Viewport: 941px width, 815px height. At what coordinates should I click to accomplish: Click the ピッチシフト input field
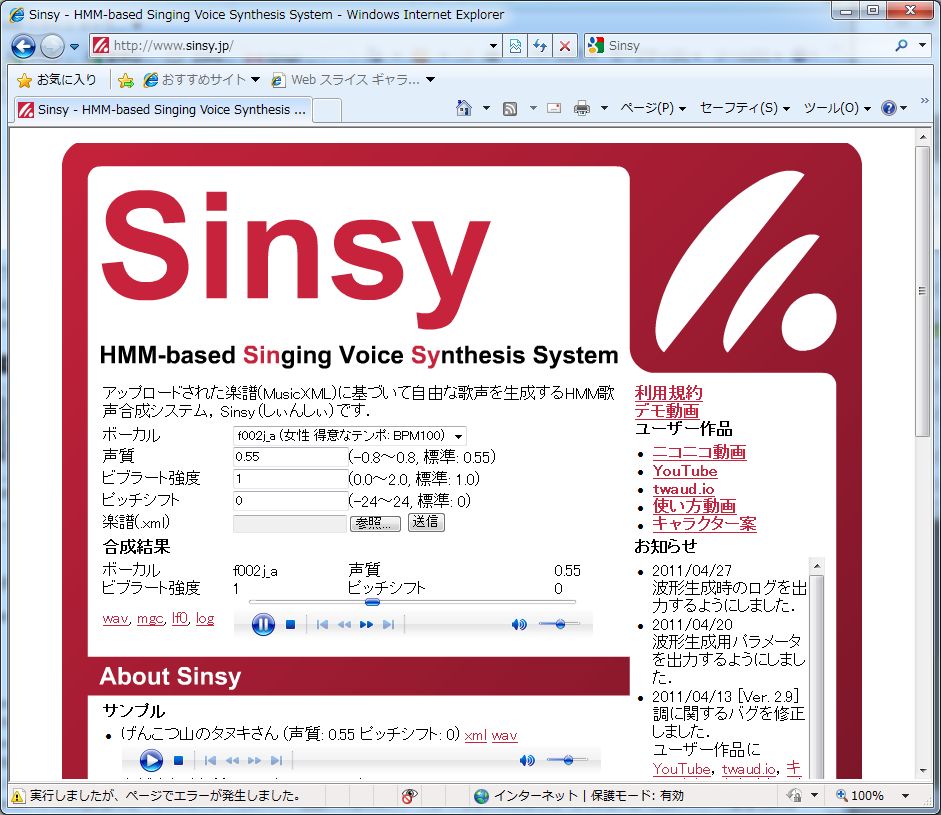coord(290,501)
